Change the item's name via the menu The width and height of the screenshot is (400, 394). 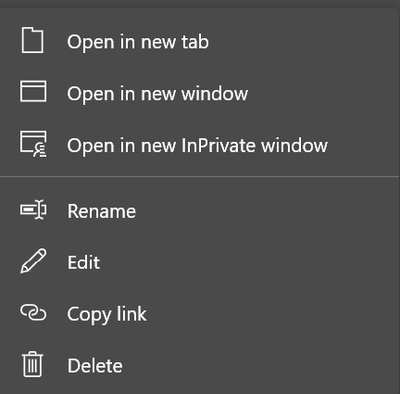200,211
